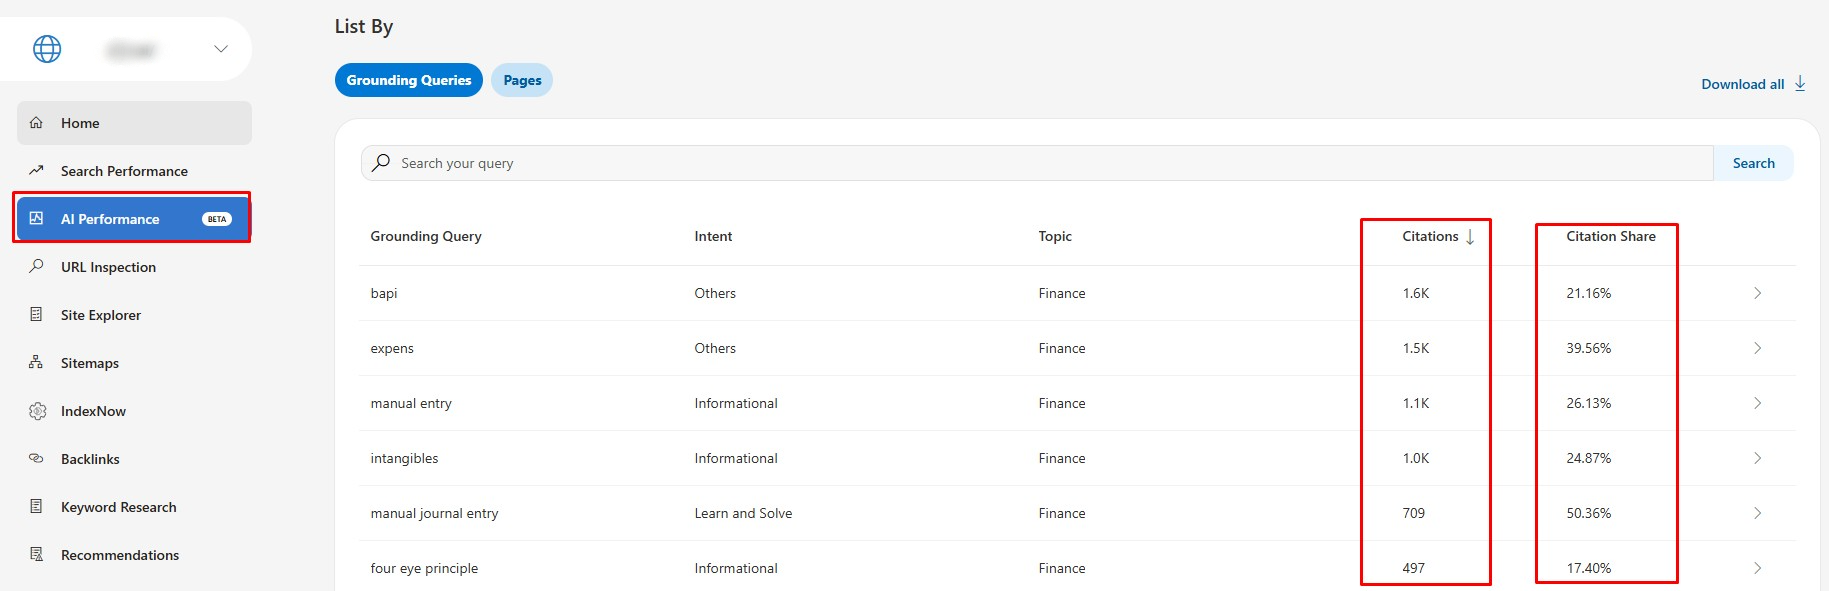The width and height of the screenshot is (1829, 591).
Task: Expand the site selector chevron
Action: pos(221,49)
